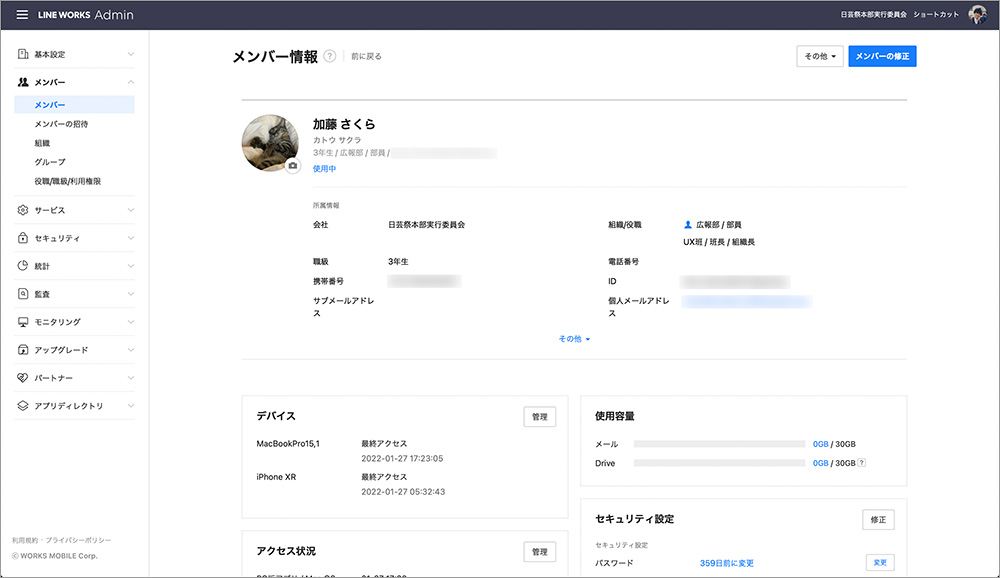Image resolution: width=1000 pixels, height=578 pixels.
Task: Collapse the メンバー sidebar section
Action: pos(131,82)
